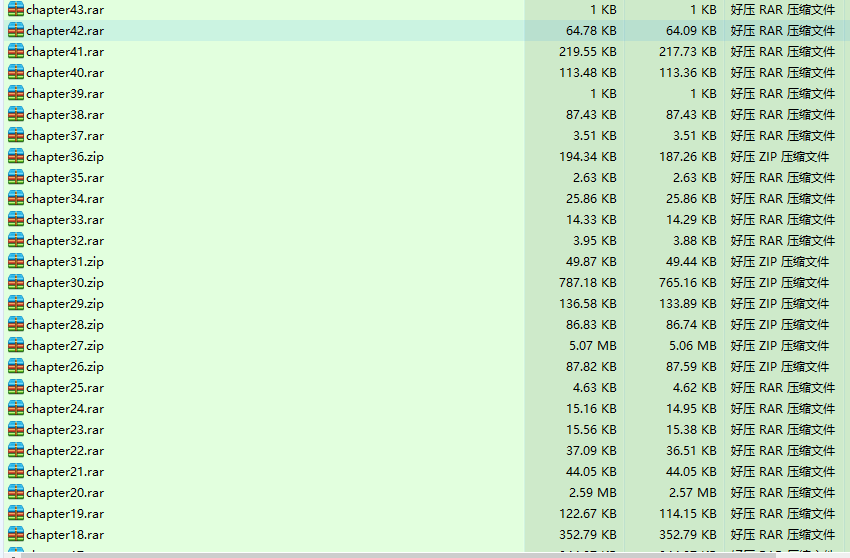Screen dimensions: 850x558
Task: Select the chapter26.zip file name
Action: (65, 366)
